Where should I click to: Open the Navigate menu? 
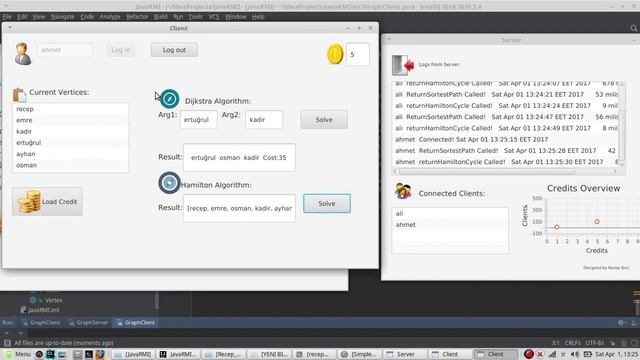62,17
